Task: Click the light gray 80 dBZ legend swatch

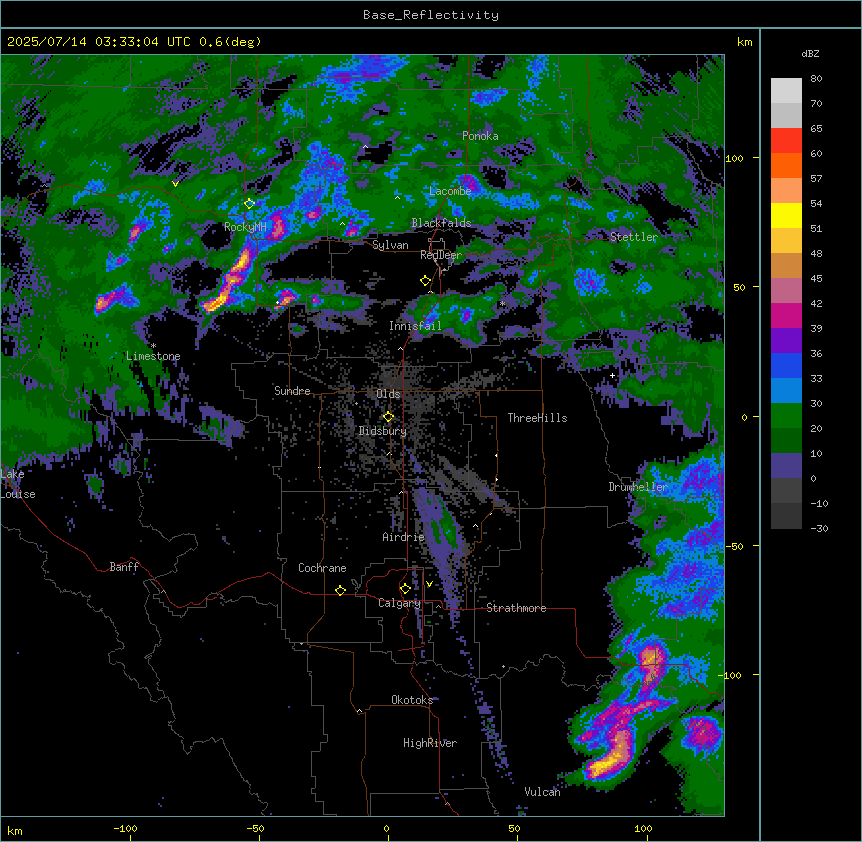Action: 786,90
